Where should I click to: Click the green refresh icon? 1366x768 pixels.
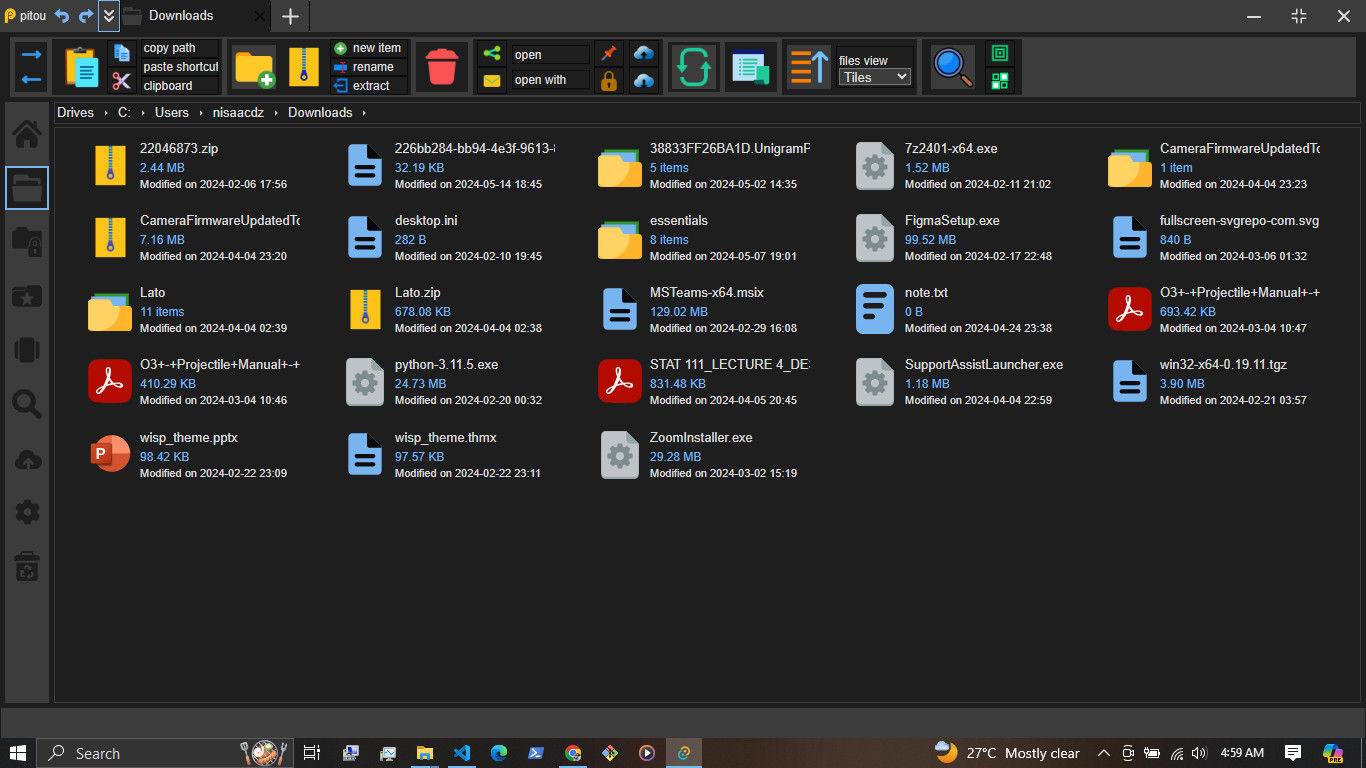click(x=693, y=67)
